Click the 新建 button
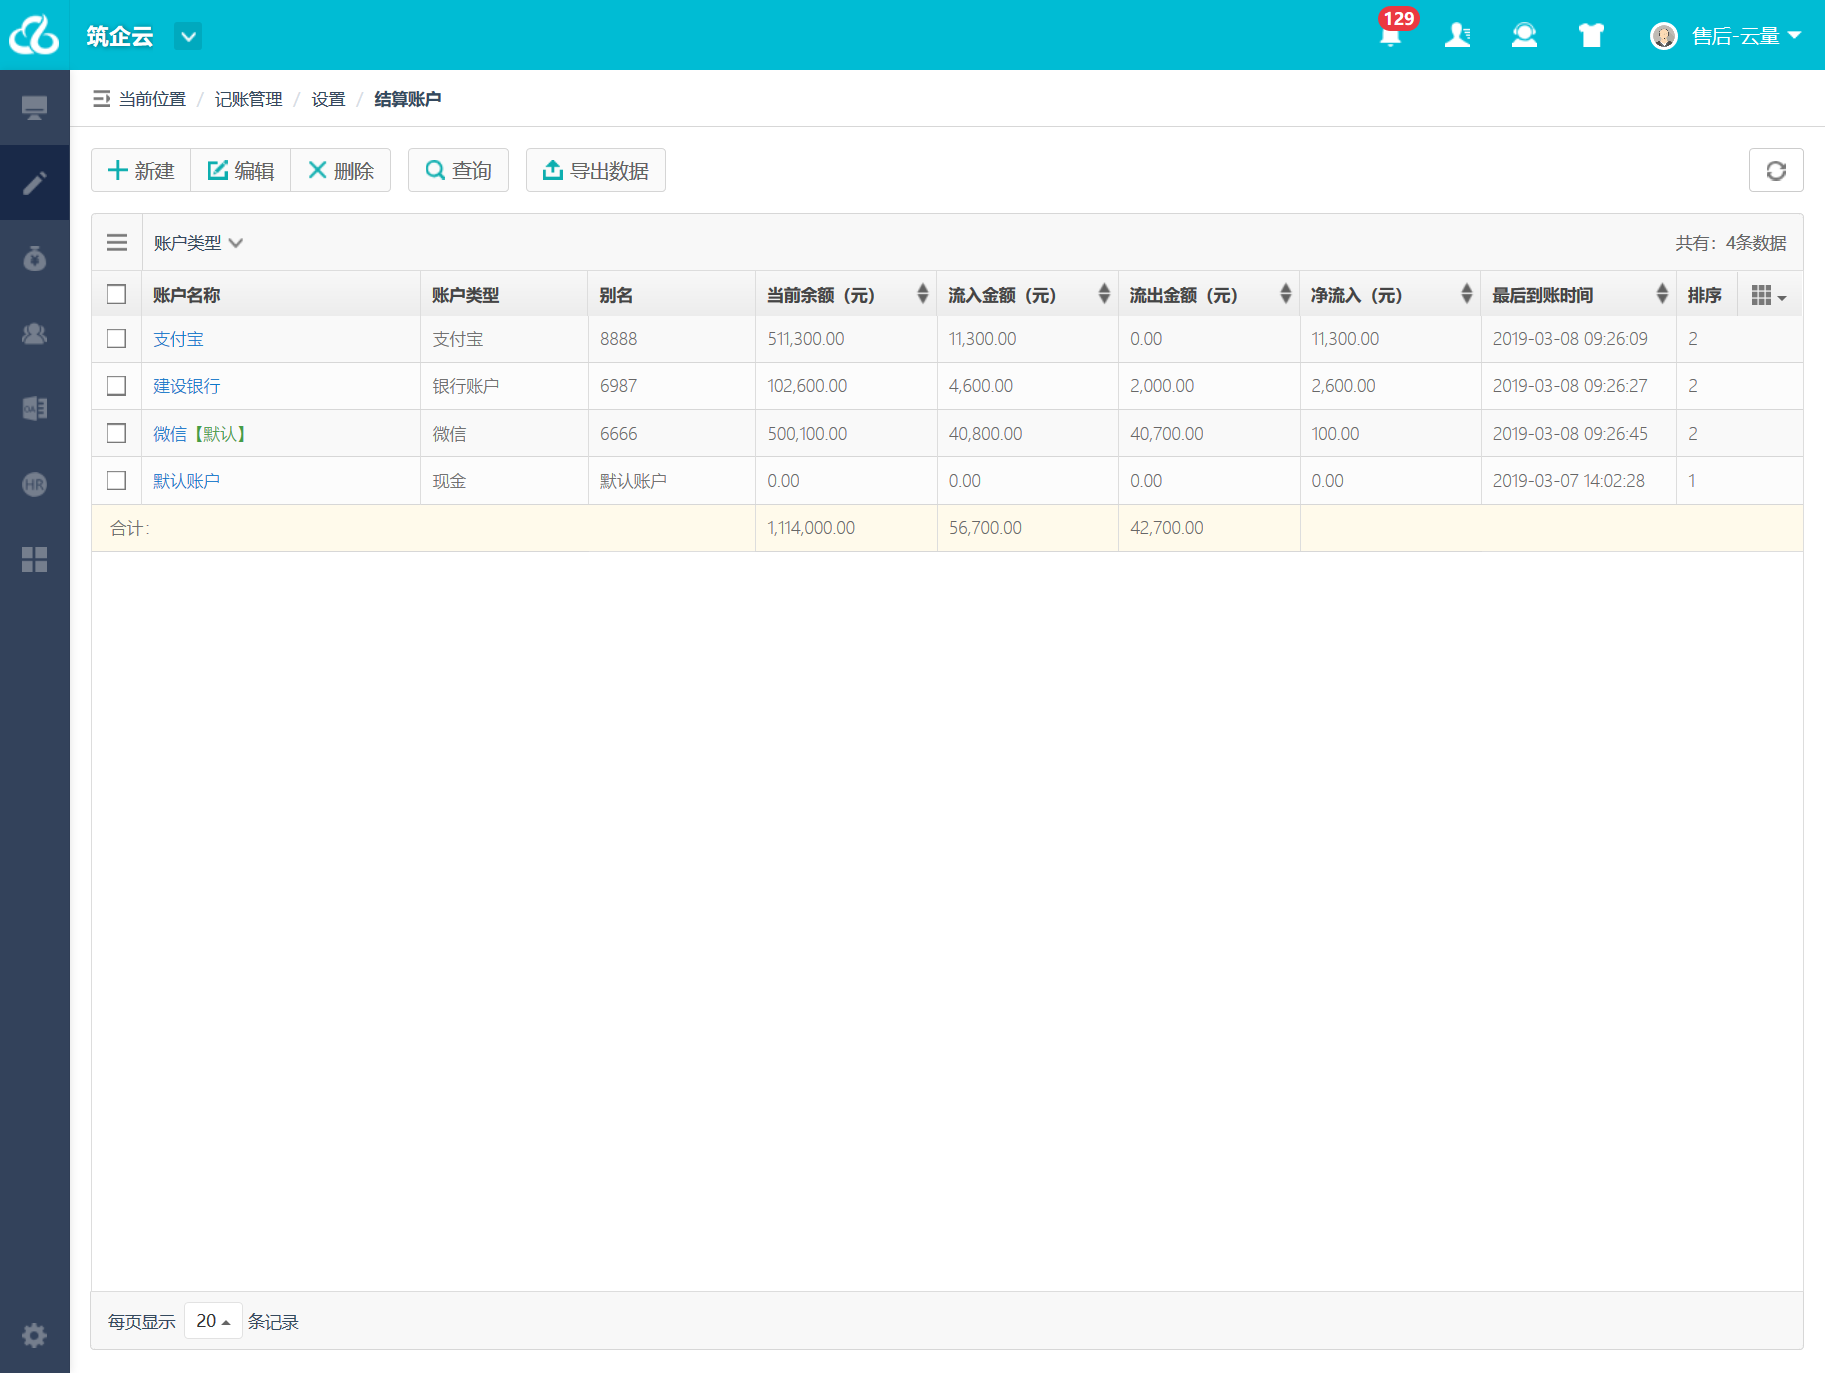The width and height of the screenshot is (1825, 1373). [x=141, y=170]
